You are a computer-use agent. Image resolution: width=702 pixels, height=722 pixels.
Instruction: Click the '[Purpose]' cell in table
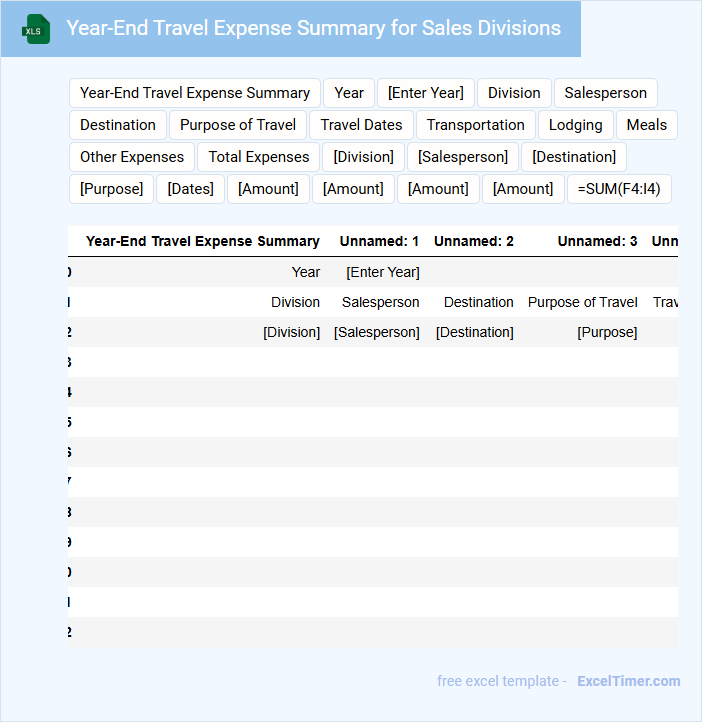click(607, 332)
